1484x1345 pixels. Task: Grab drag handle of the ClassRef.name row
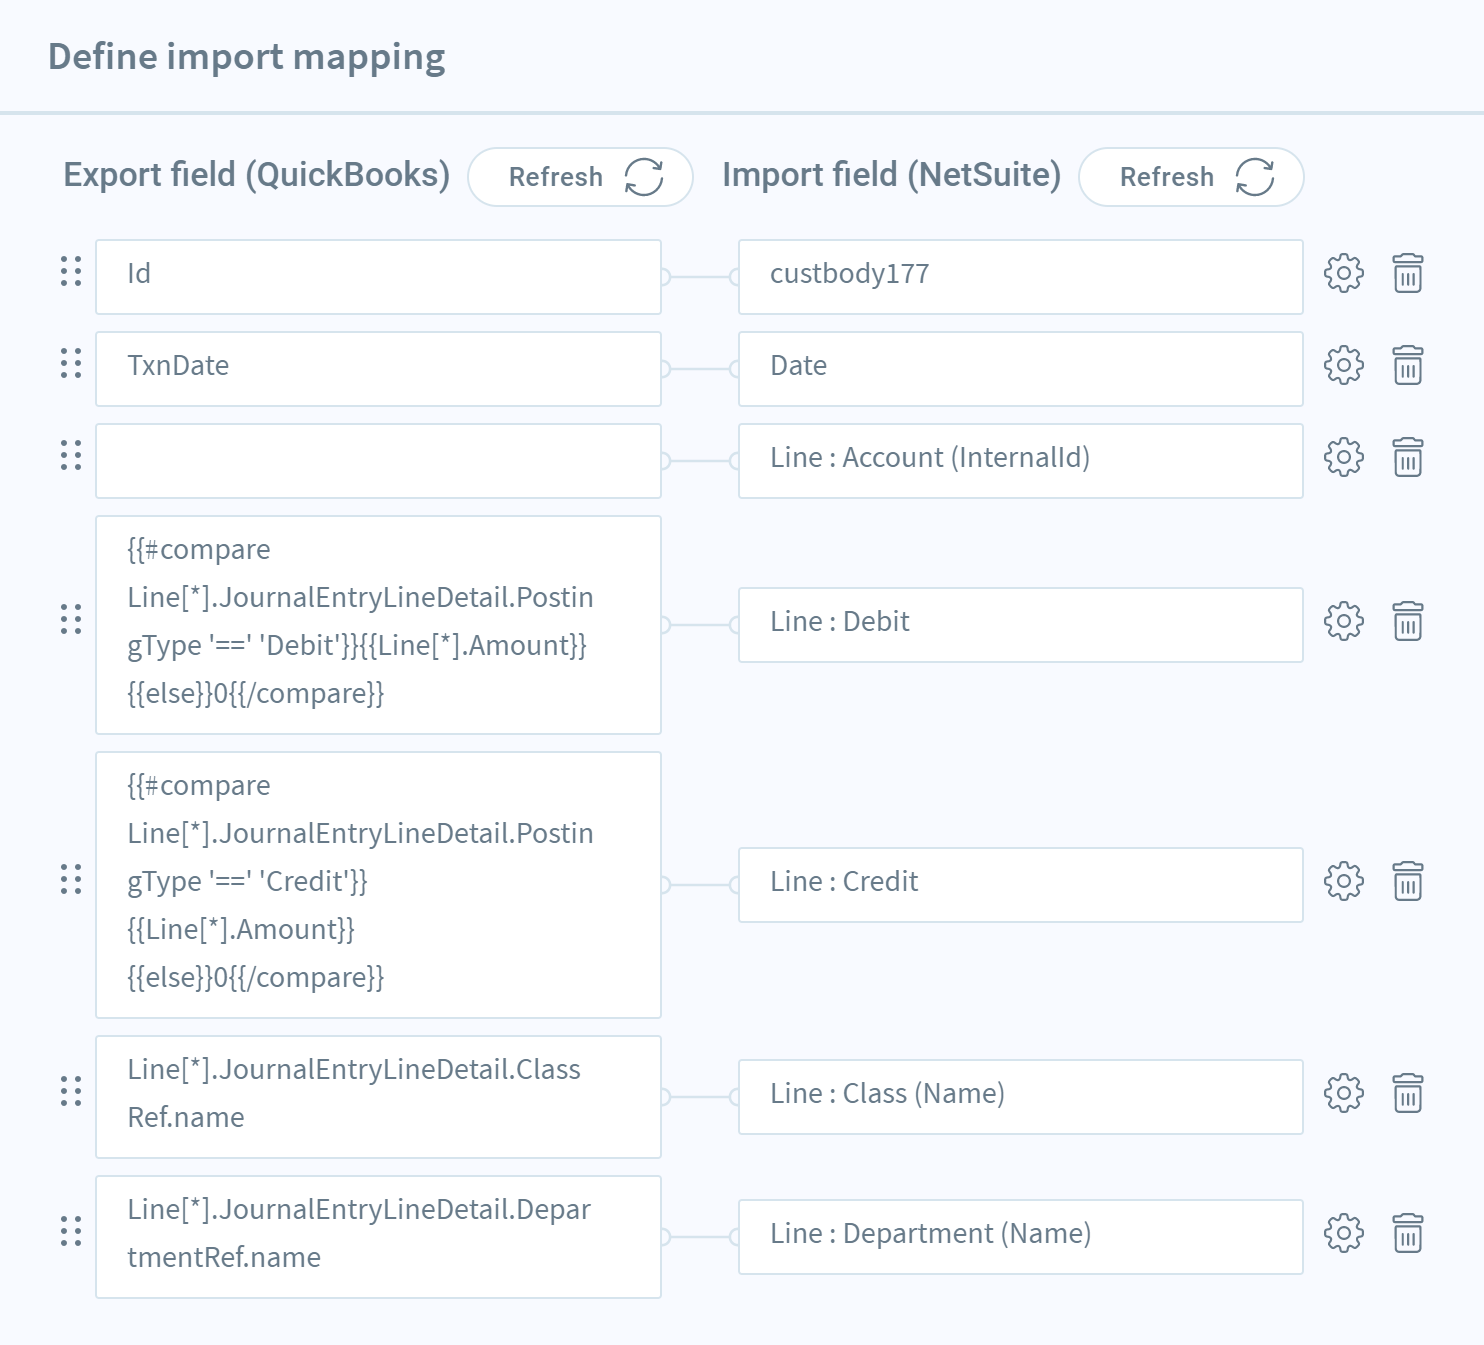click(x=71, y=1091)
